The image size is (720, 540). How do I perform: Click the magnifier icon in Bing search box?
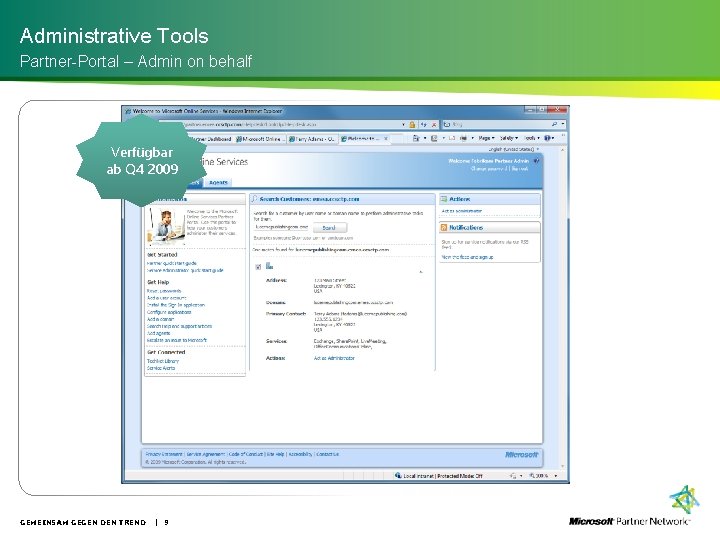(x=555, y=124)
